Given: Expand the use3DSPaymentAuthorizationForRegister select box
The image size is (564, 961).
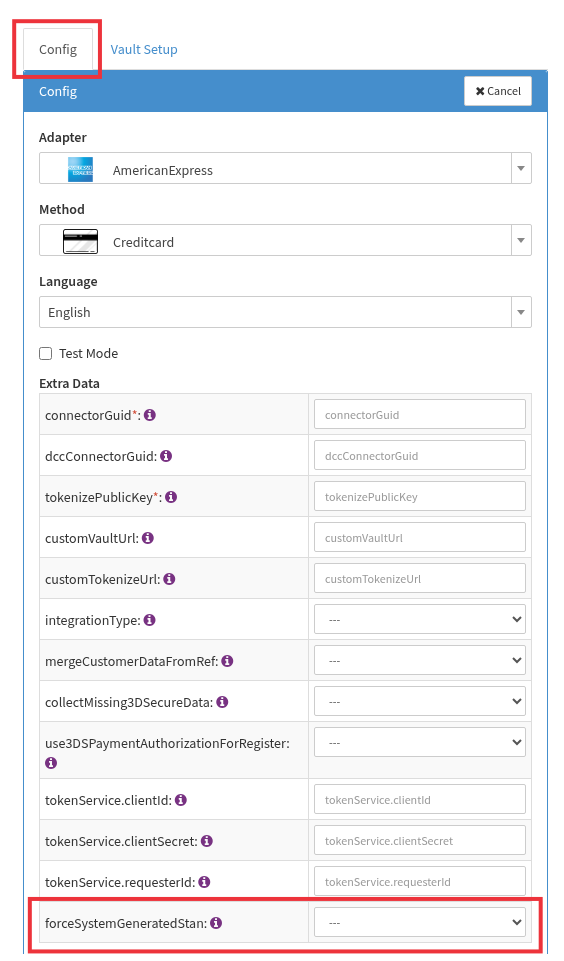Looking at the screenshot, I should (x=420, y=743).
